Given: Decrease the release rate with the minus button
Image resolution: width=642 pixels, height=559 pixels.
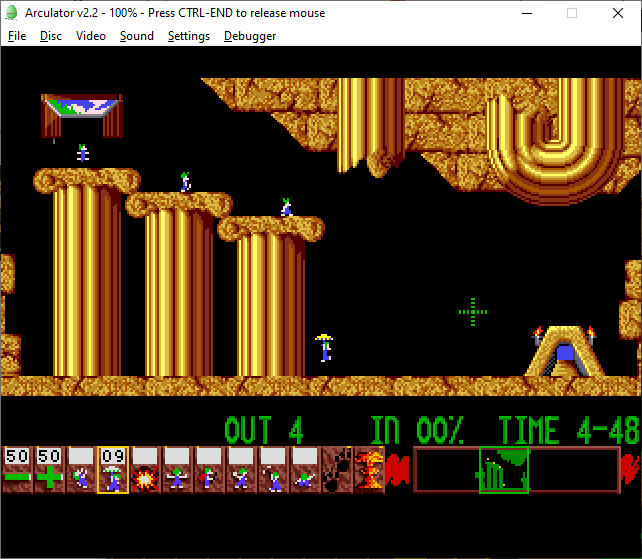Looking at the screenshot, I should [17, 470].
